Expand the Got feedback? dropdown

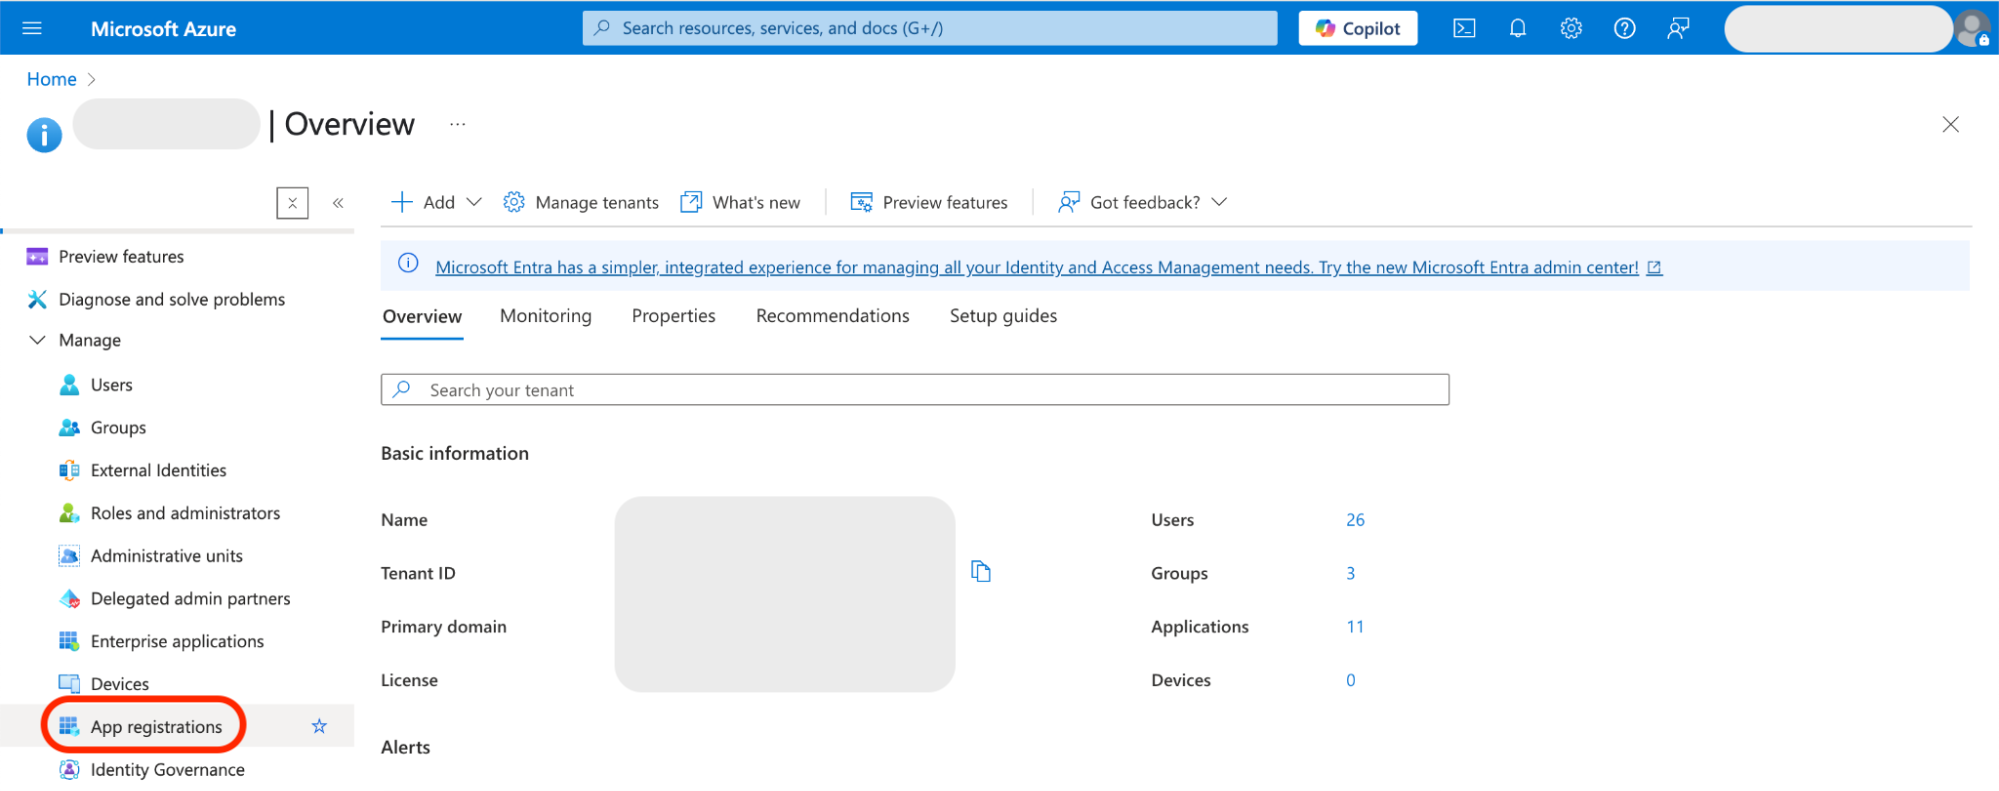[1142, 202]
